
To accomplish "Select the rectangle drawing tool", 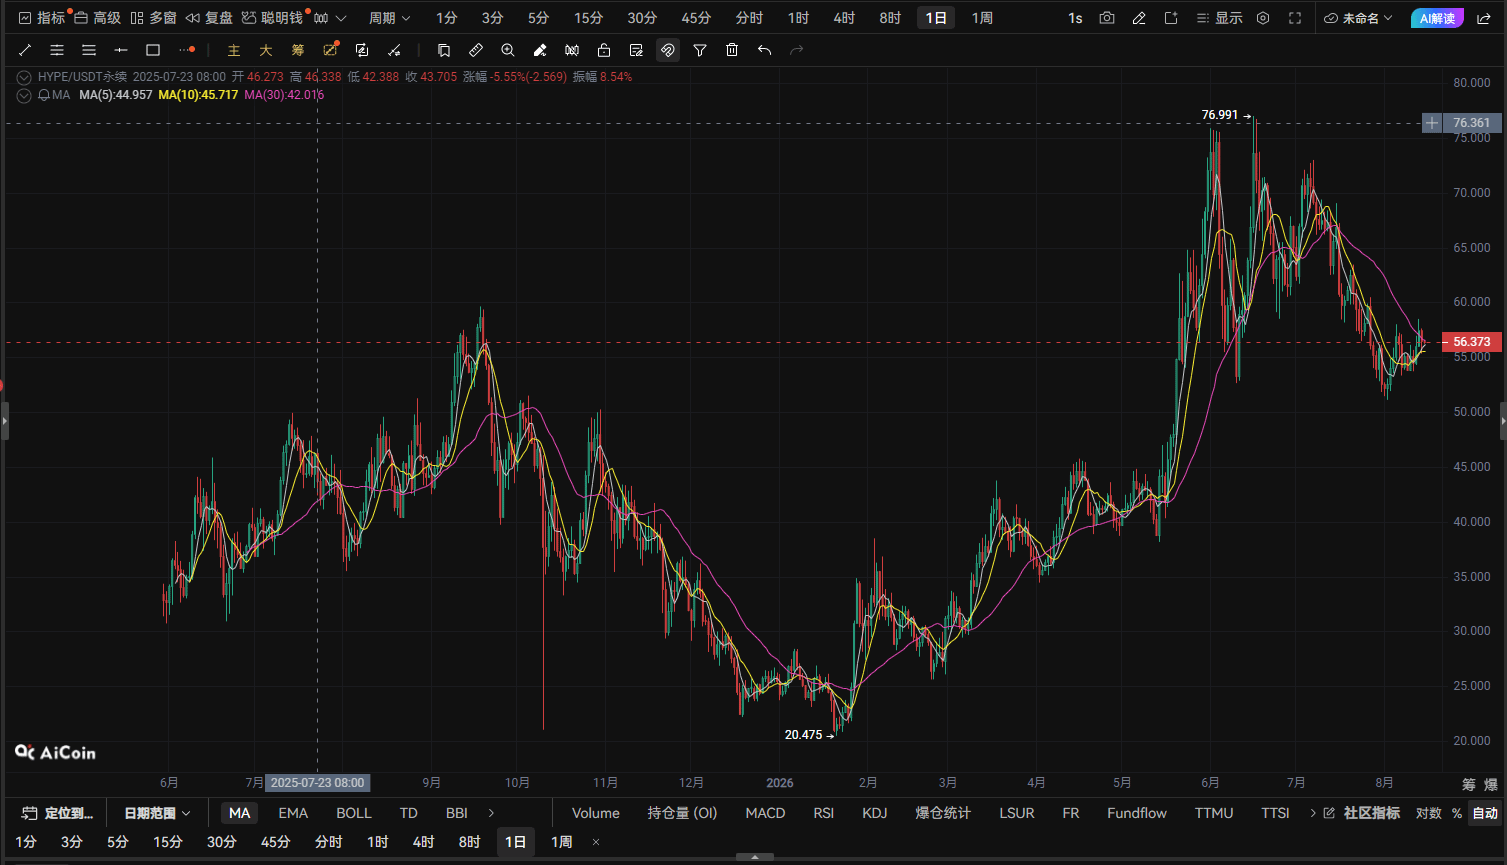I will (x=153, y=50).
